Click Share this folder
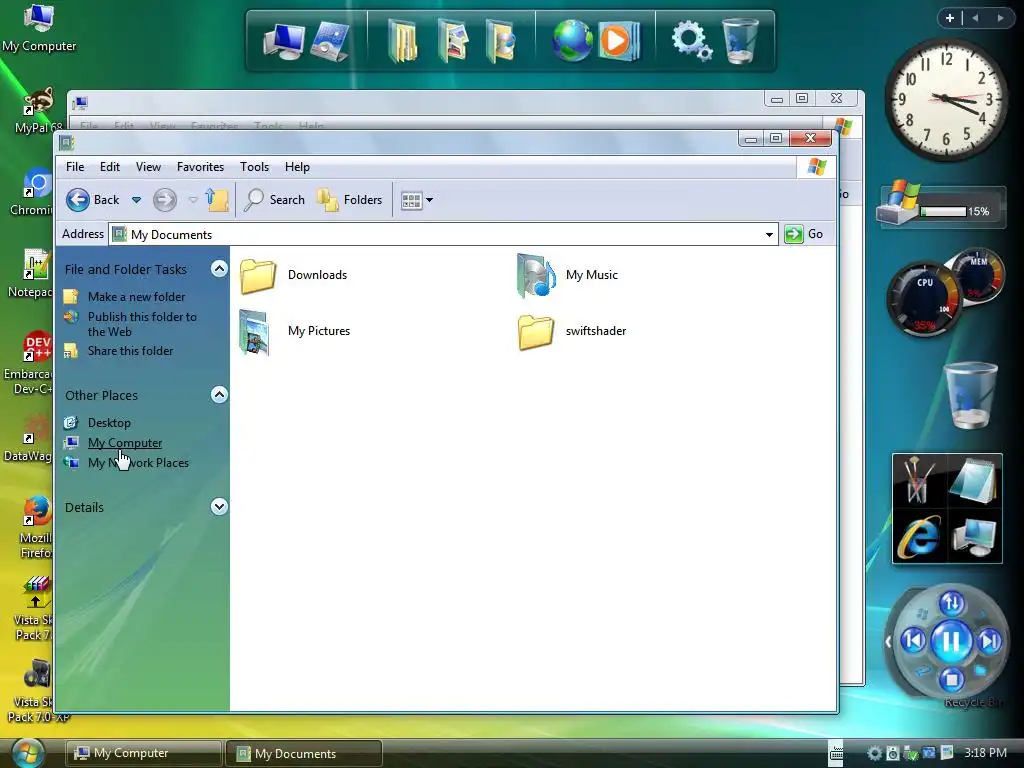Screen dimensions: 1024x768 point(131,351)
